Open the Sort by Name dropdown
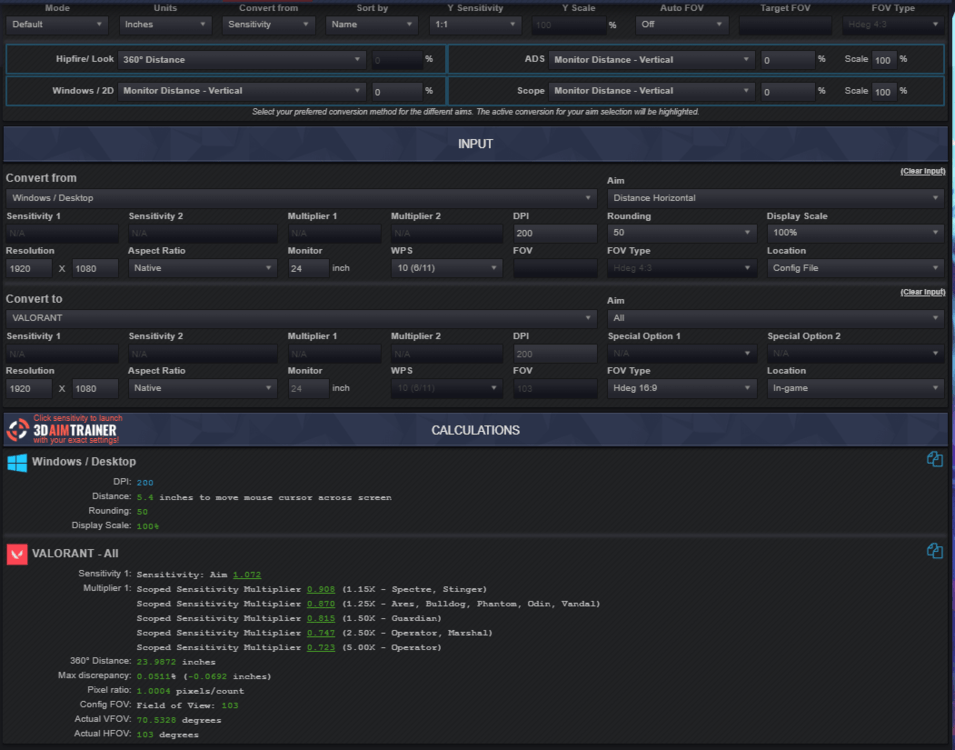955x750 pixels. [x=372, y=25]
